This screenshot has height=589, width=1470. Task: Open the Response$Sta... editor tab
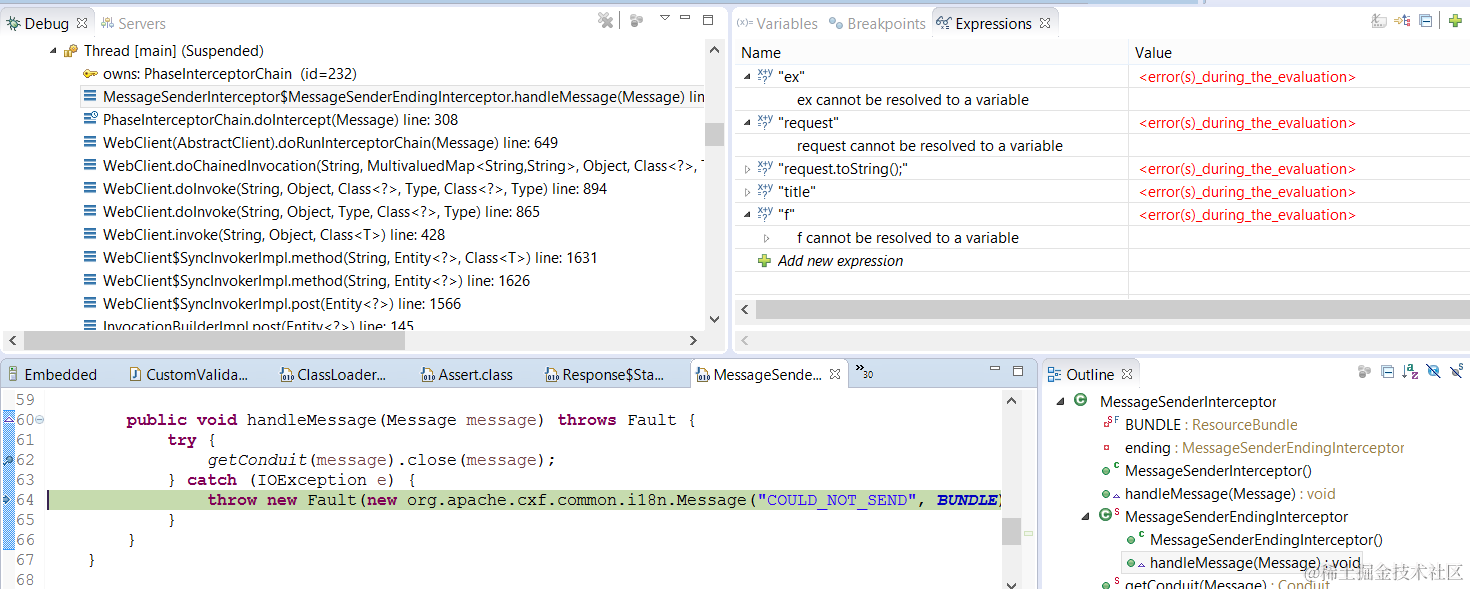click(604, 374)
